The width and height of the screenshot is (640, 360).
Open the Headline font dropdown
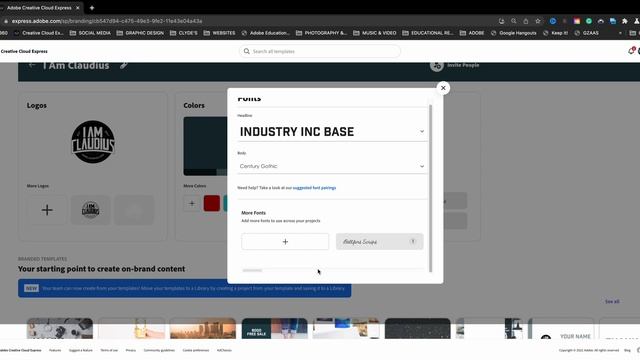click(332, 131)
